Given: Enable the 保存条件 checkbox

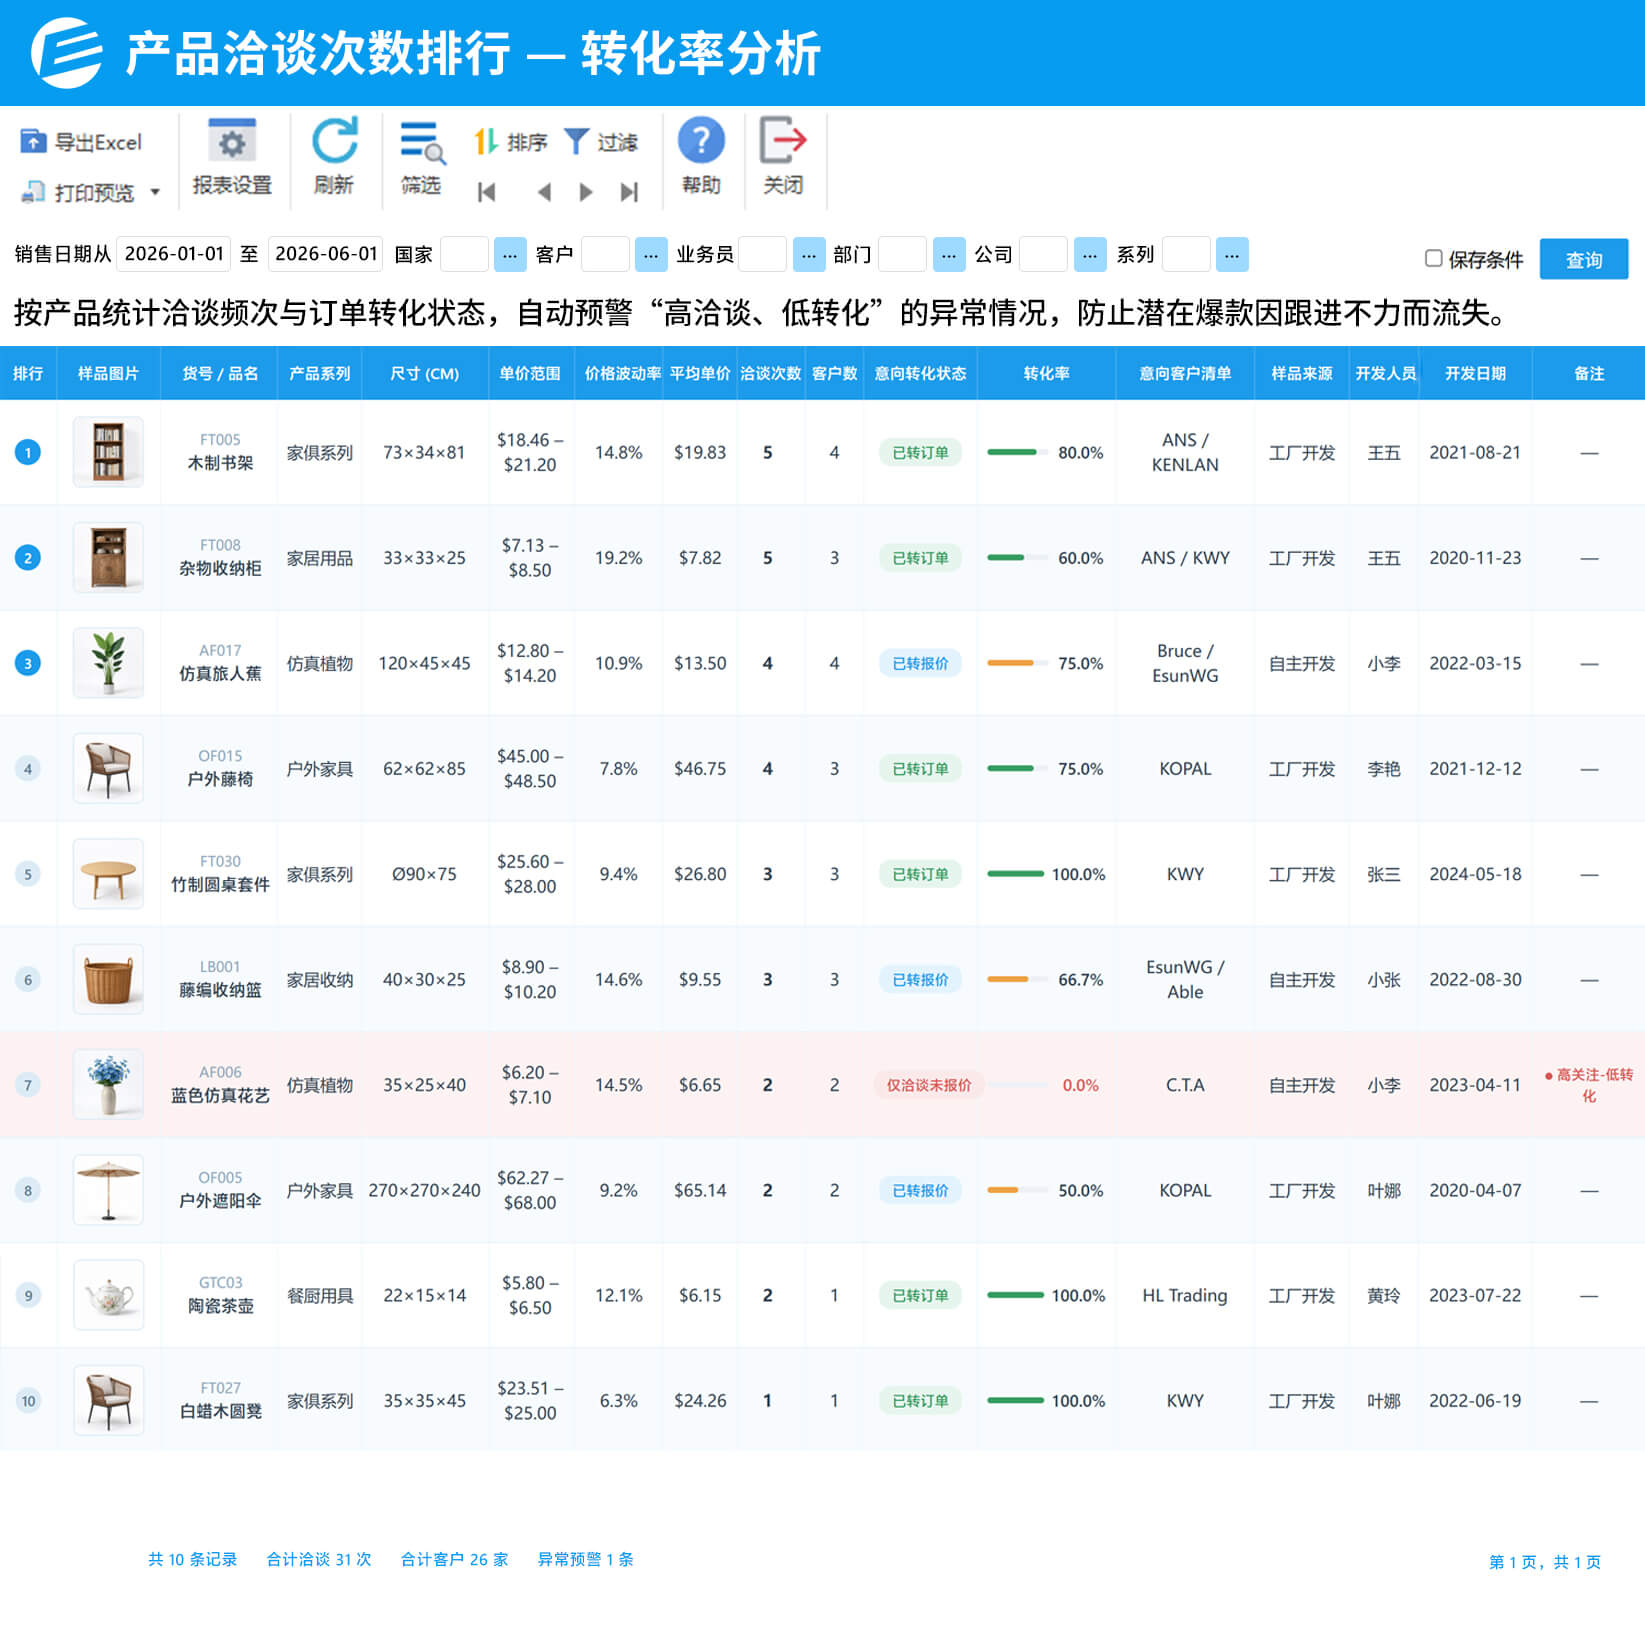Looking at the screenshot, I should [x=1433, y=259].
